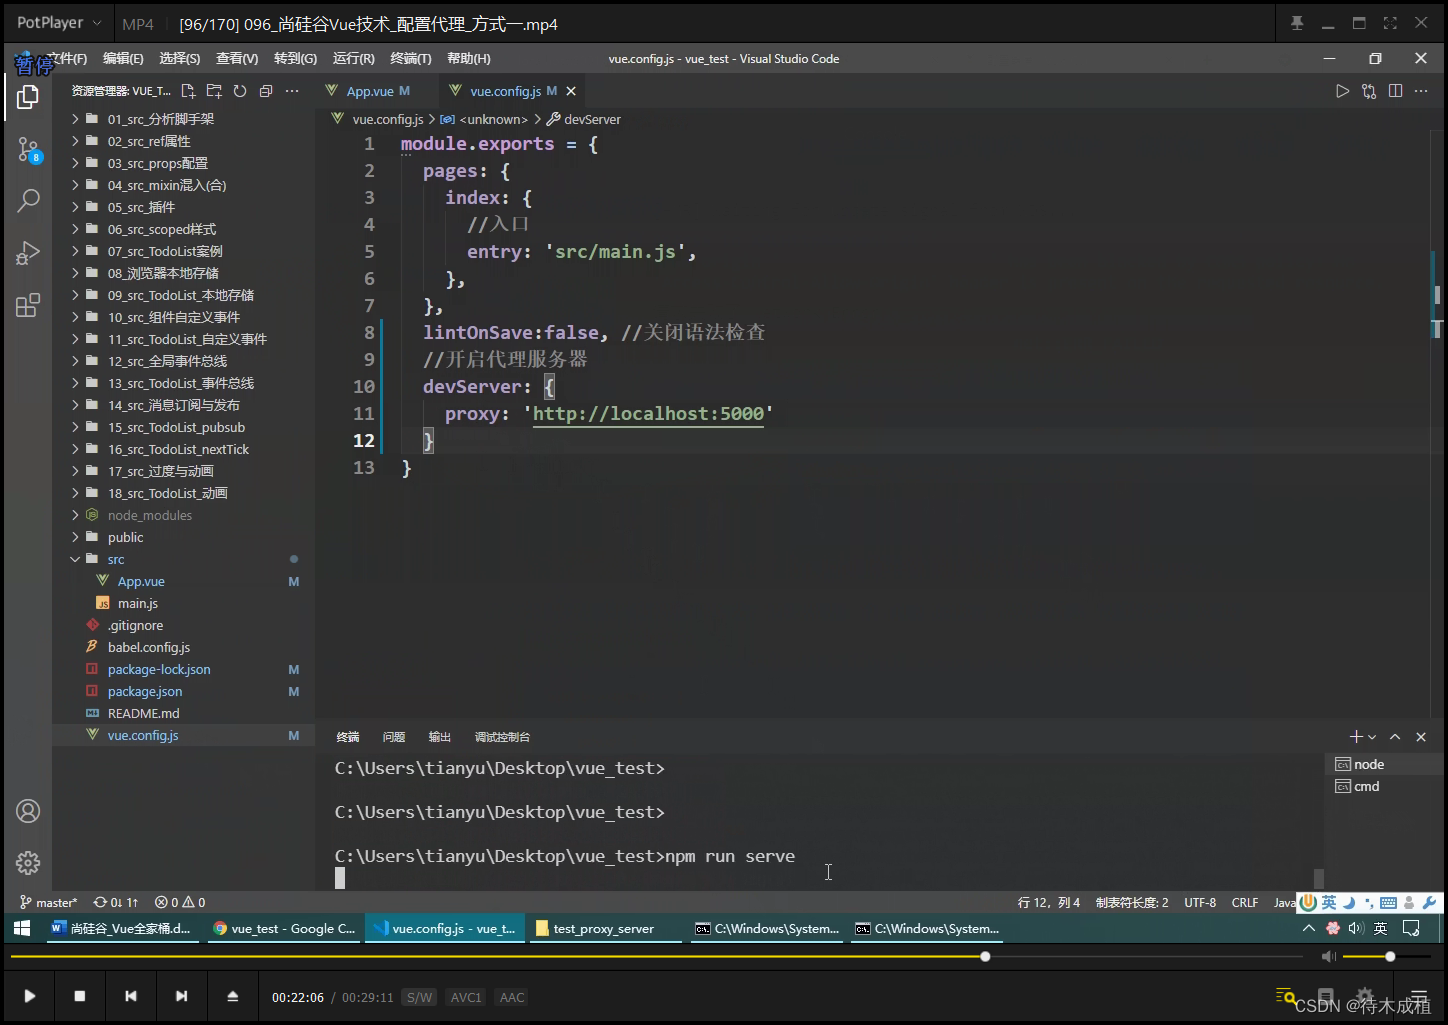Switch to the 问题 panel tab

(394, 737)
